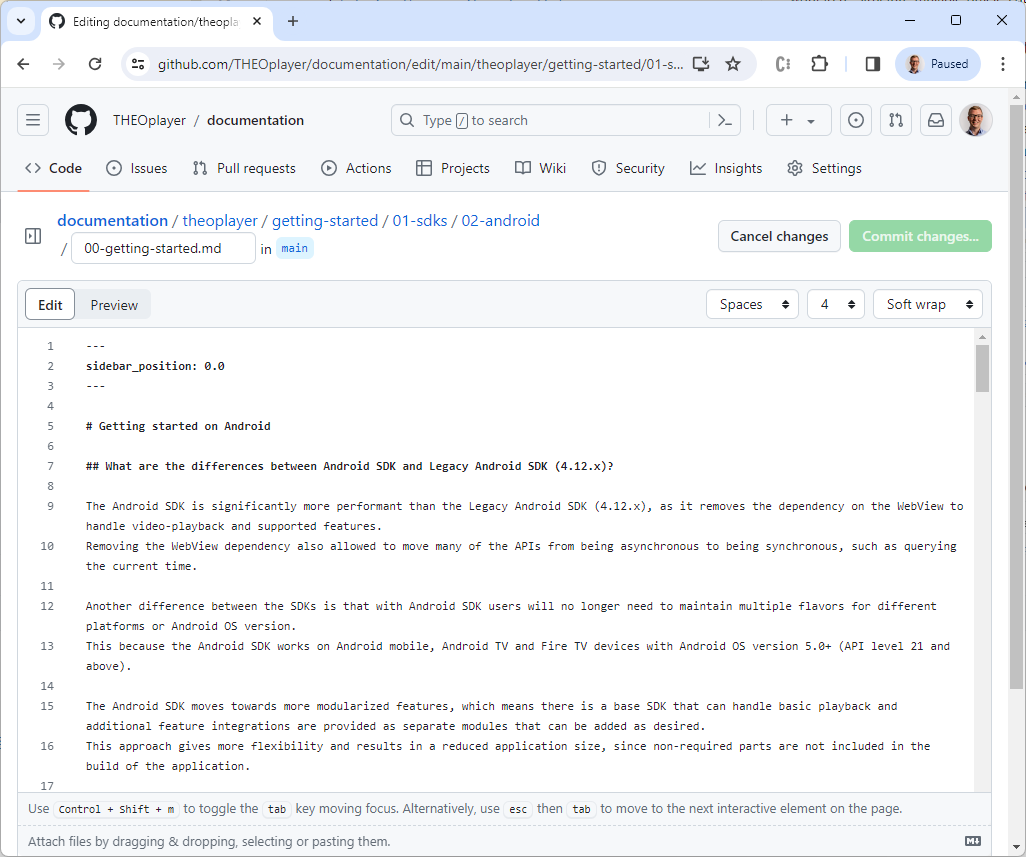
Task: Switch to the Issues tab
Action: point(137,168)
